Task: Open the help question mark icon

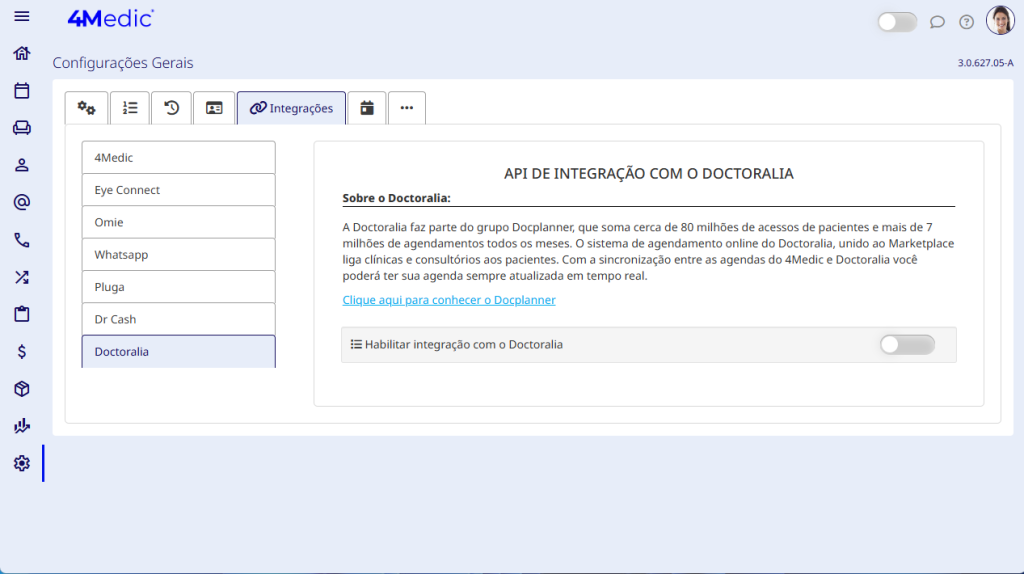Action: [x=967, y=22]
